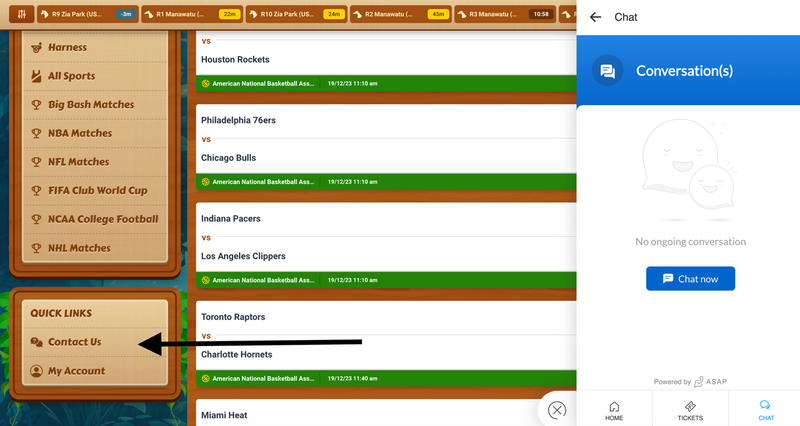Image resolution: width=800 pixels, height=426 pixels.
Task: Click trophy icon beside FIFA Club World Cup
Action: coord(36,190)
